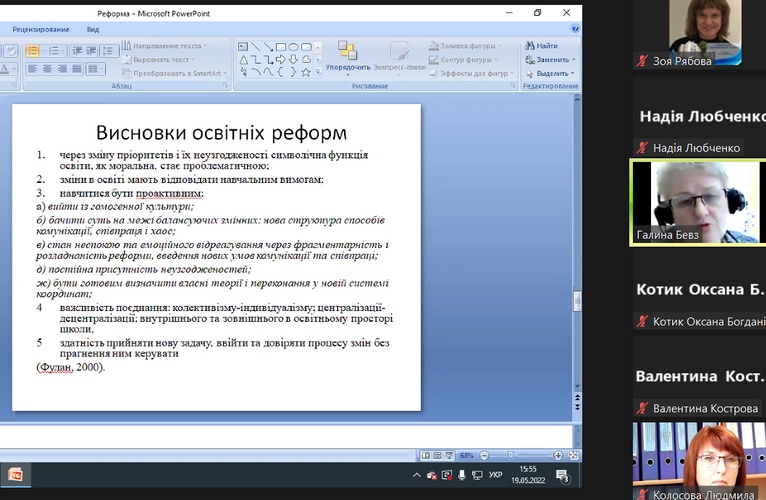Show hidden system tray icons
766x500 pixels.
click(417, 476)
